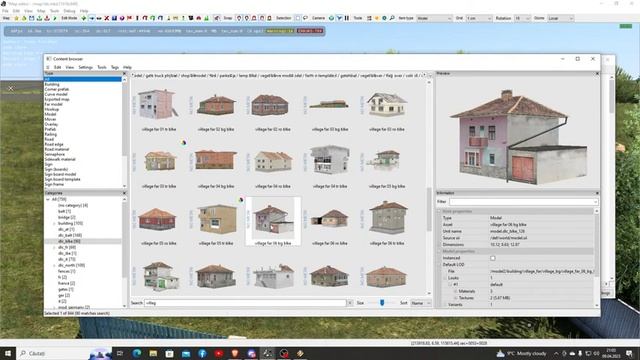The height and width of the screenshot is (360, 640).
Task: Open File menu in map editor
Action: (x=5, y=11)
